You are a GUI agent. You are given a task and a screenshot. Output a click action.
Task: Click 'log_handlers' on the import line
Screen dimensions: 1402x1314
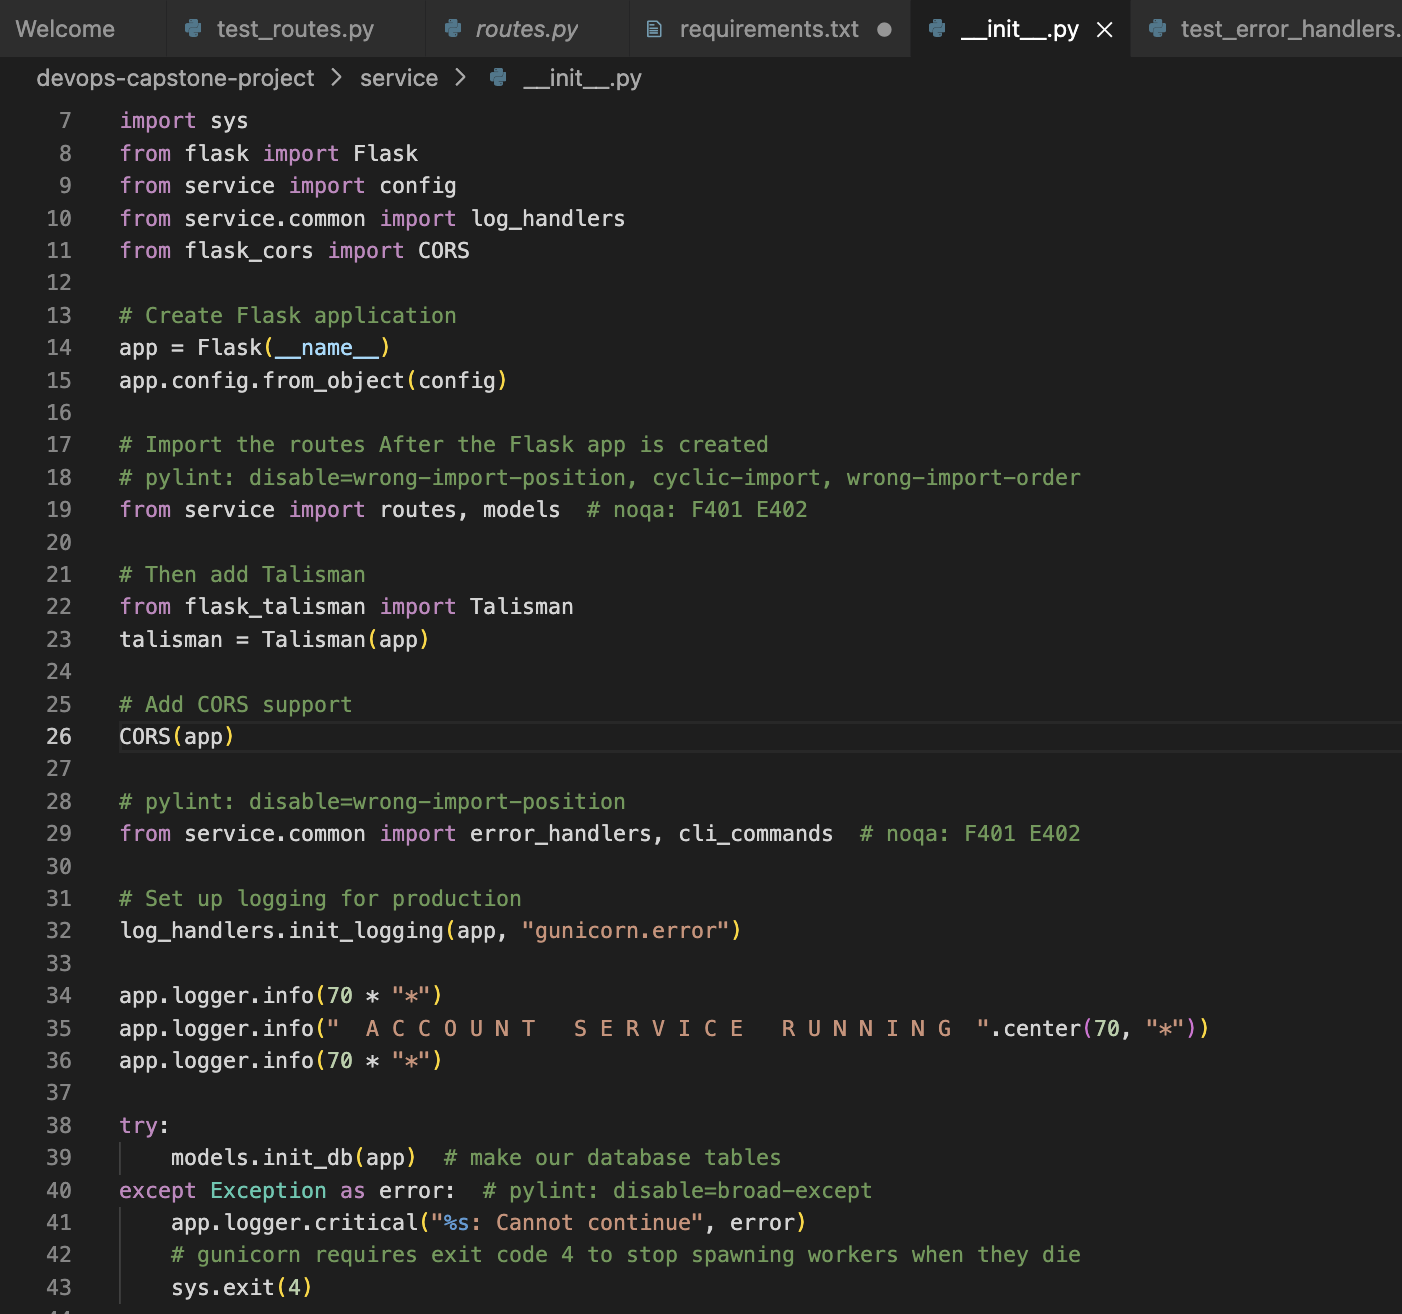click(548, 218)
